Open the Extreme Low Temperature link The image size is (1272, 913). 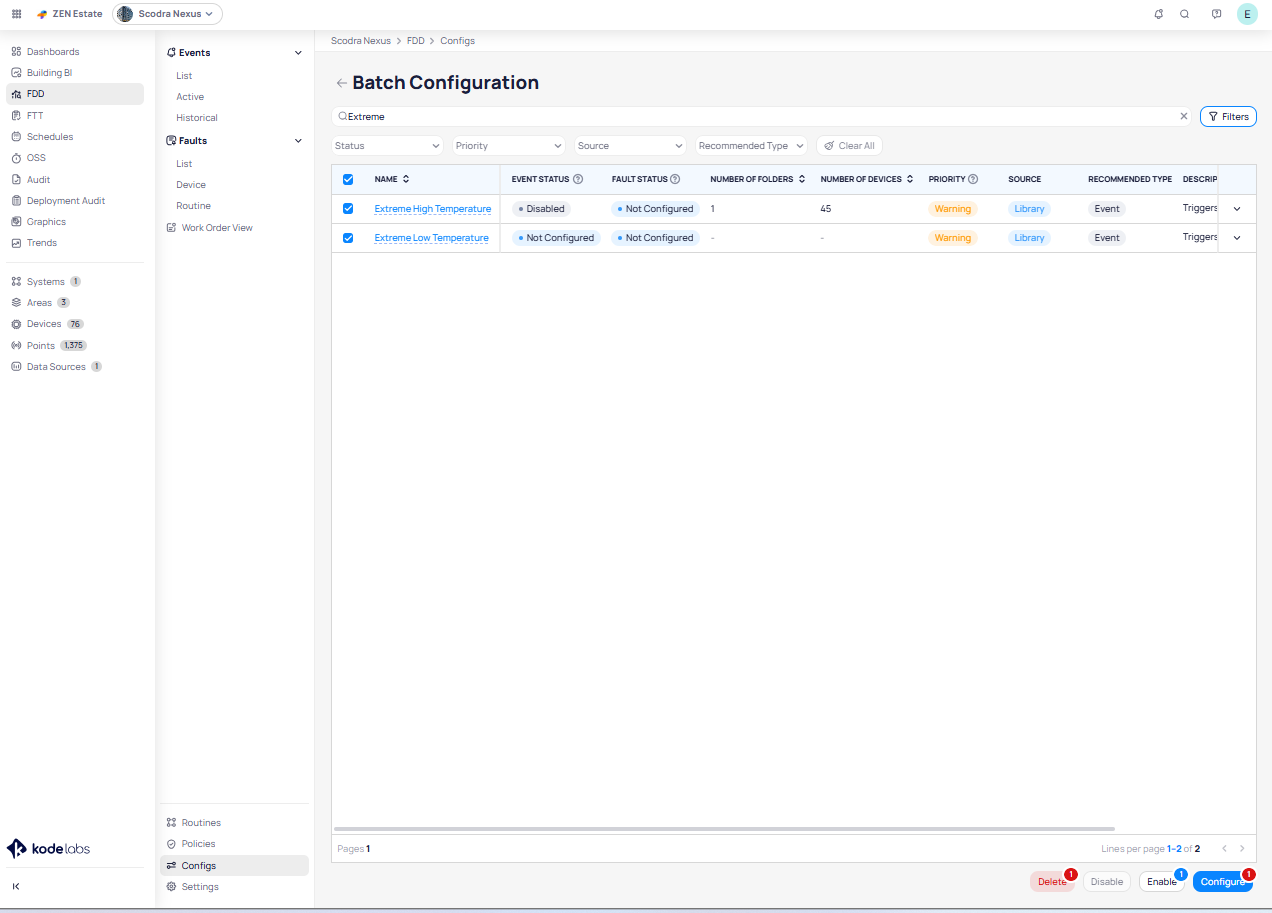pos(431,238)
